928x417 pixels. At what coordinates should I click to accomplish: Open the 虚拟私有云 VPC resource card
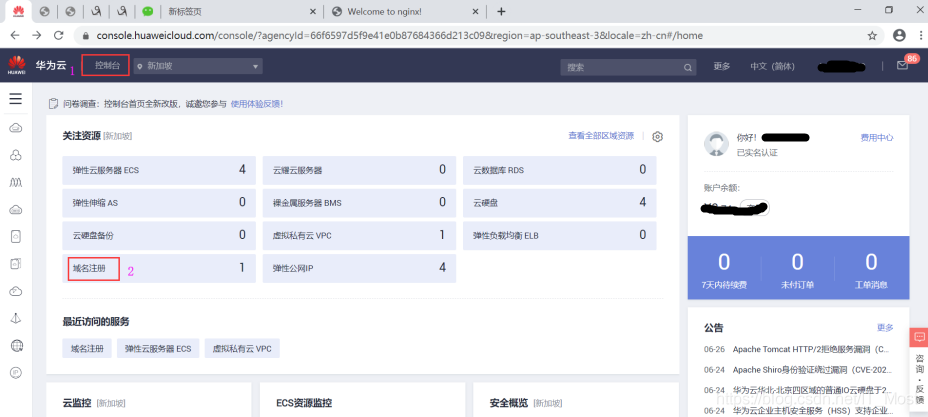[359, 235]
